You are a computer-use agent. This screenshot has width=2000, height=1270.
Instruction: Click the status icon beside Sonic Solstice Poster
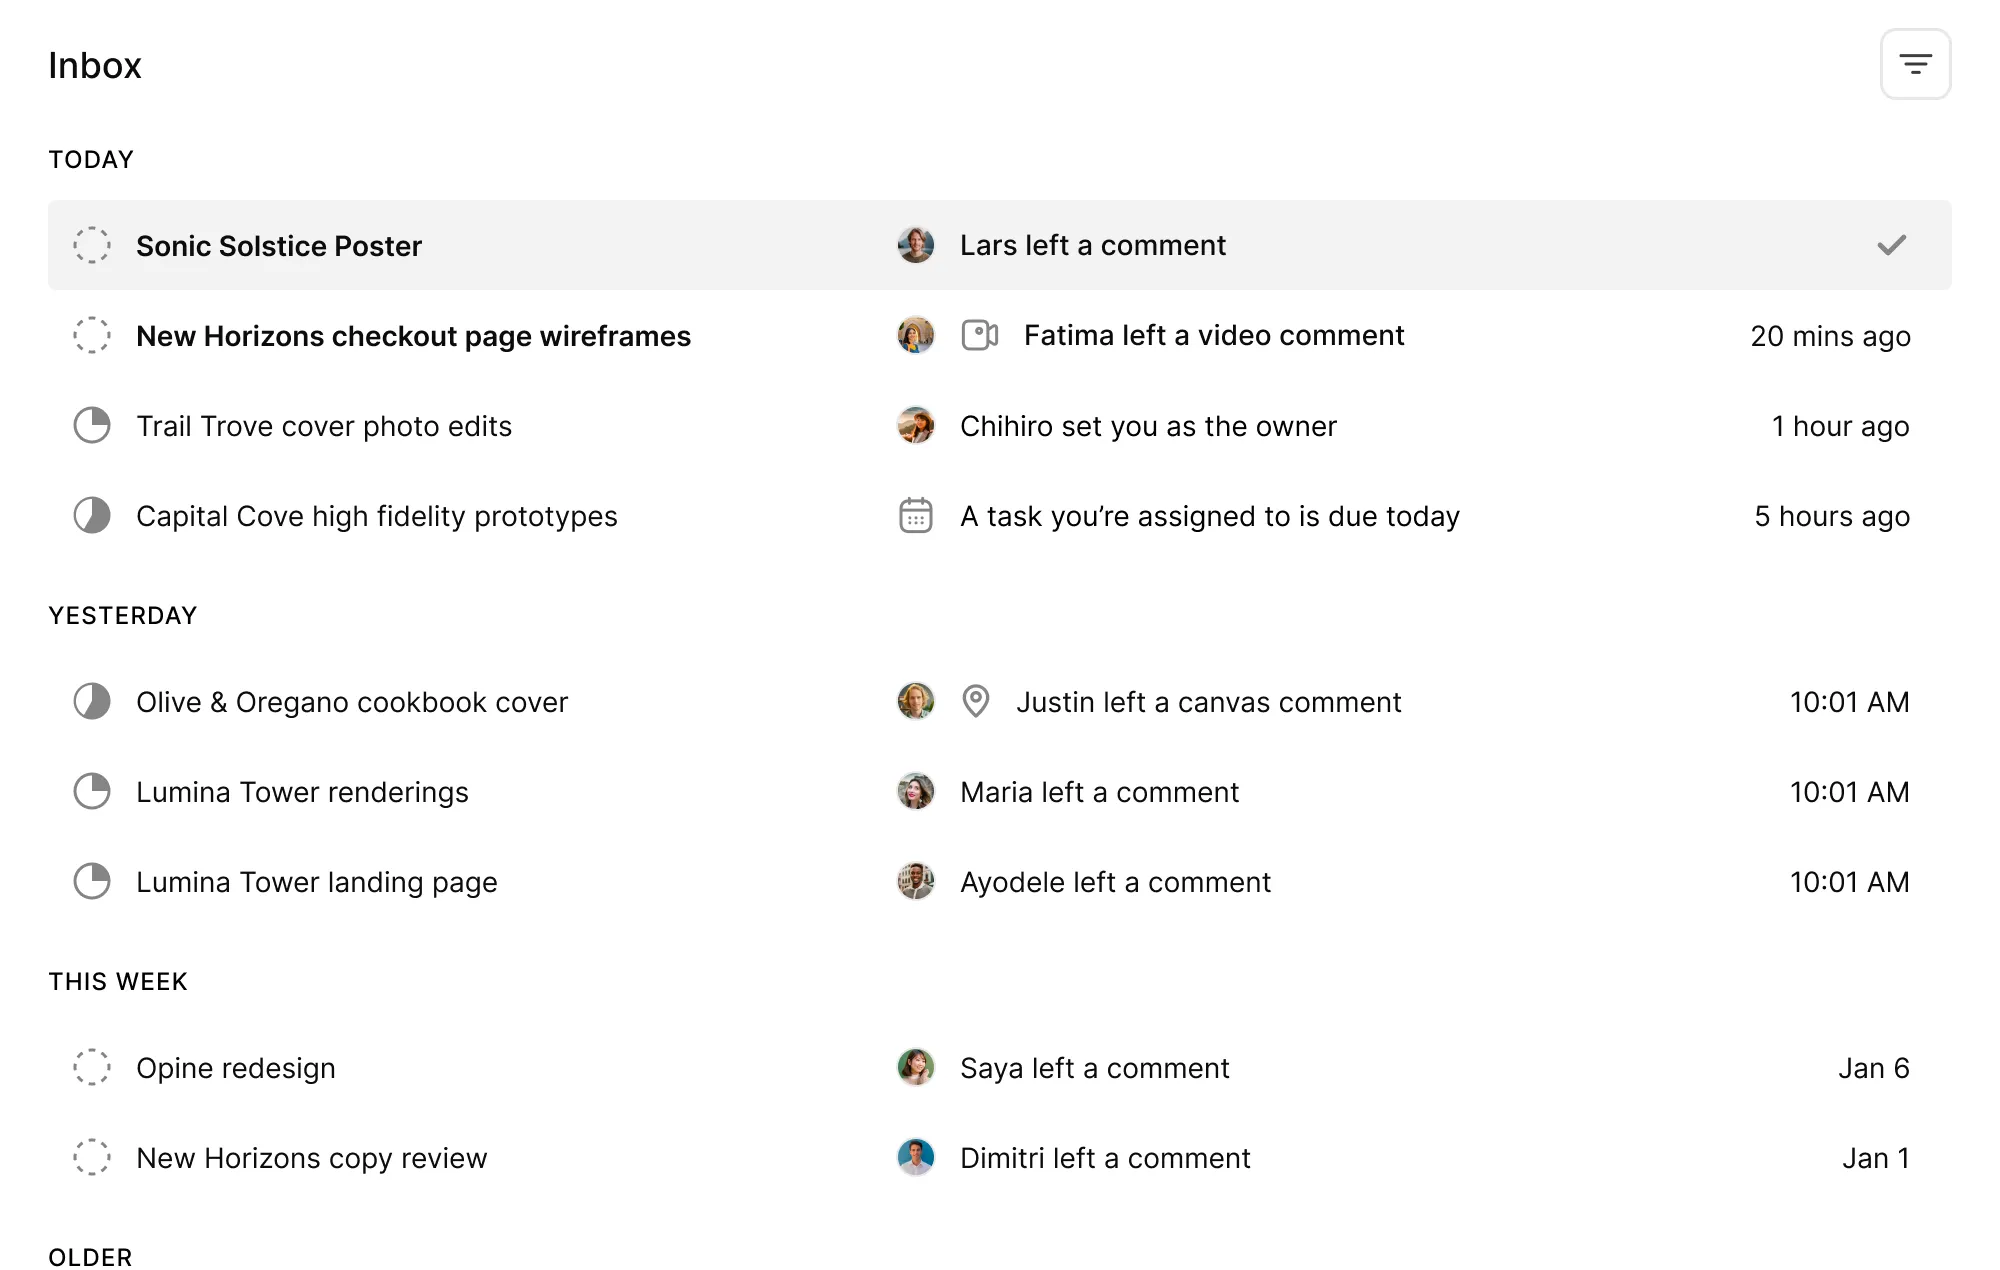[x=92, y=245]
